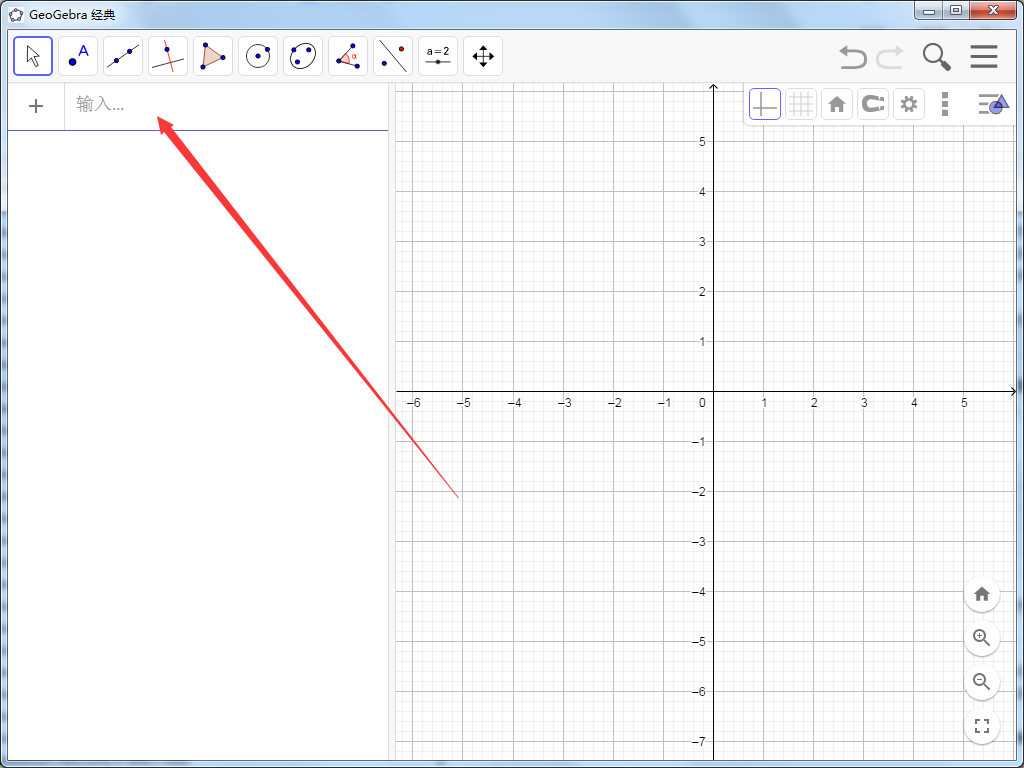Select the Line tool
Image resolution: width=1024 pixels, height=768 pixels.
[122, 56]
